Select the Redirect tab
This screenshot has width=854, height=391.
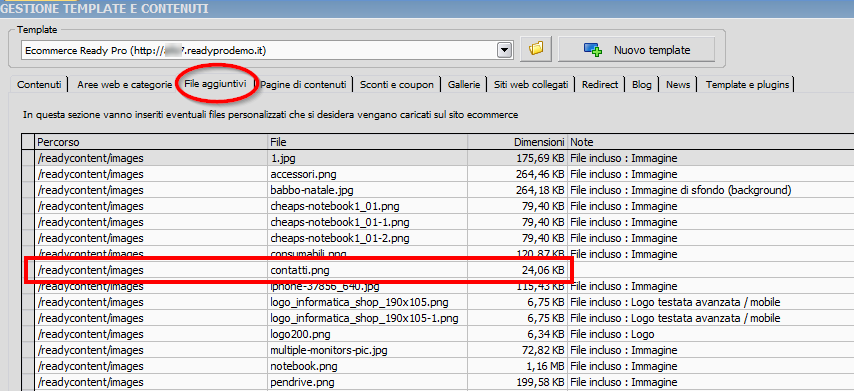point(600,84)
